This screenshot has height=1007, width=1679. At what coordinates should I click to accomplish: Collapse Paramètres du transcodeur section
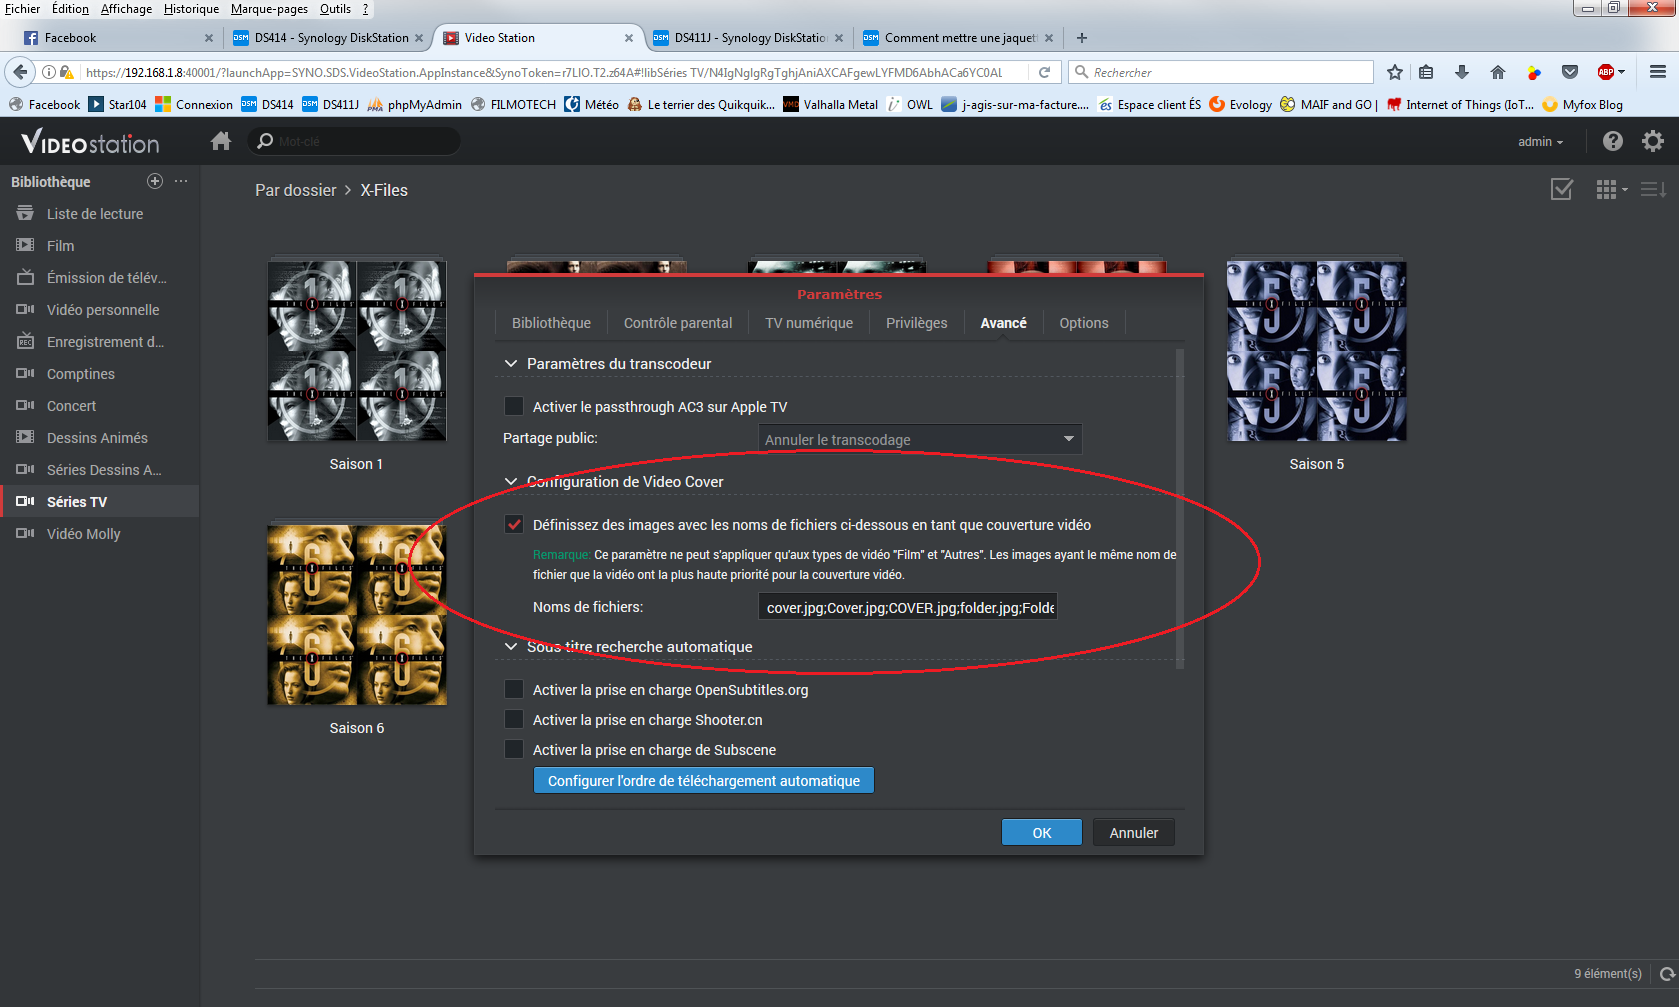tap(511, 364)
